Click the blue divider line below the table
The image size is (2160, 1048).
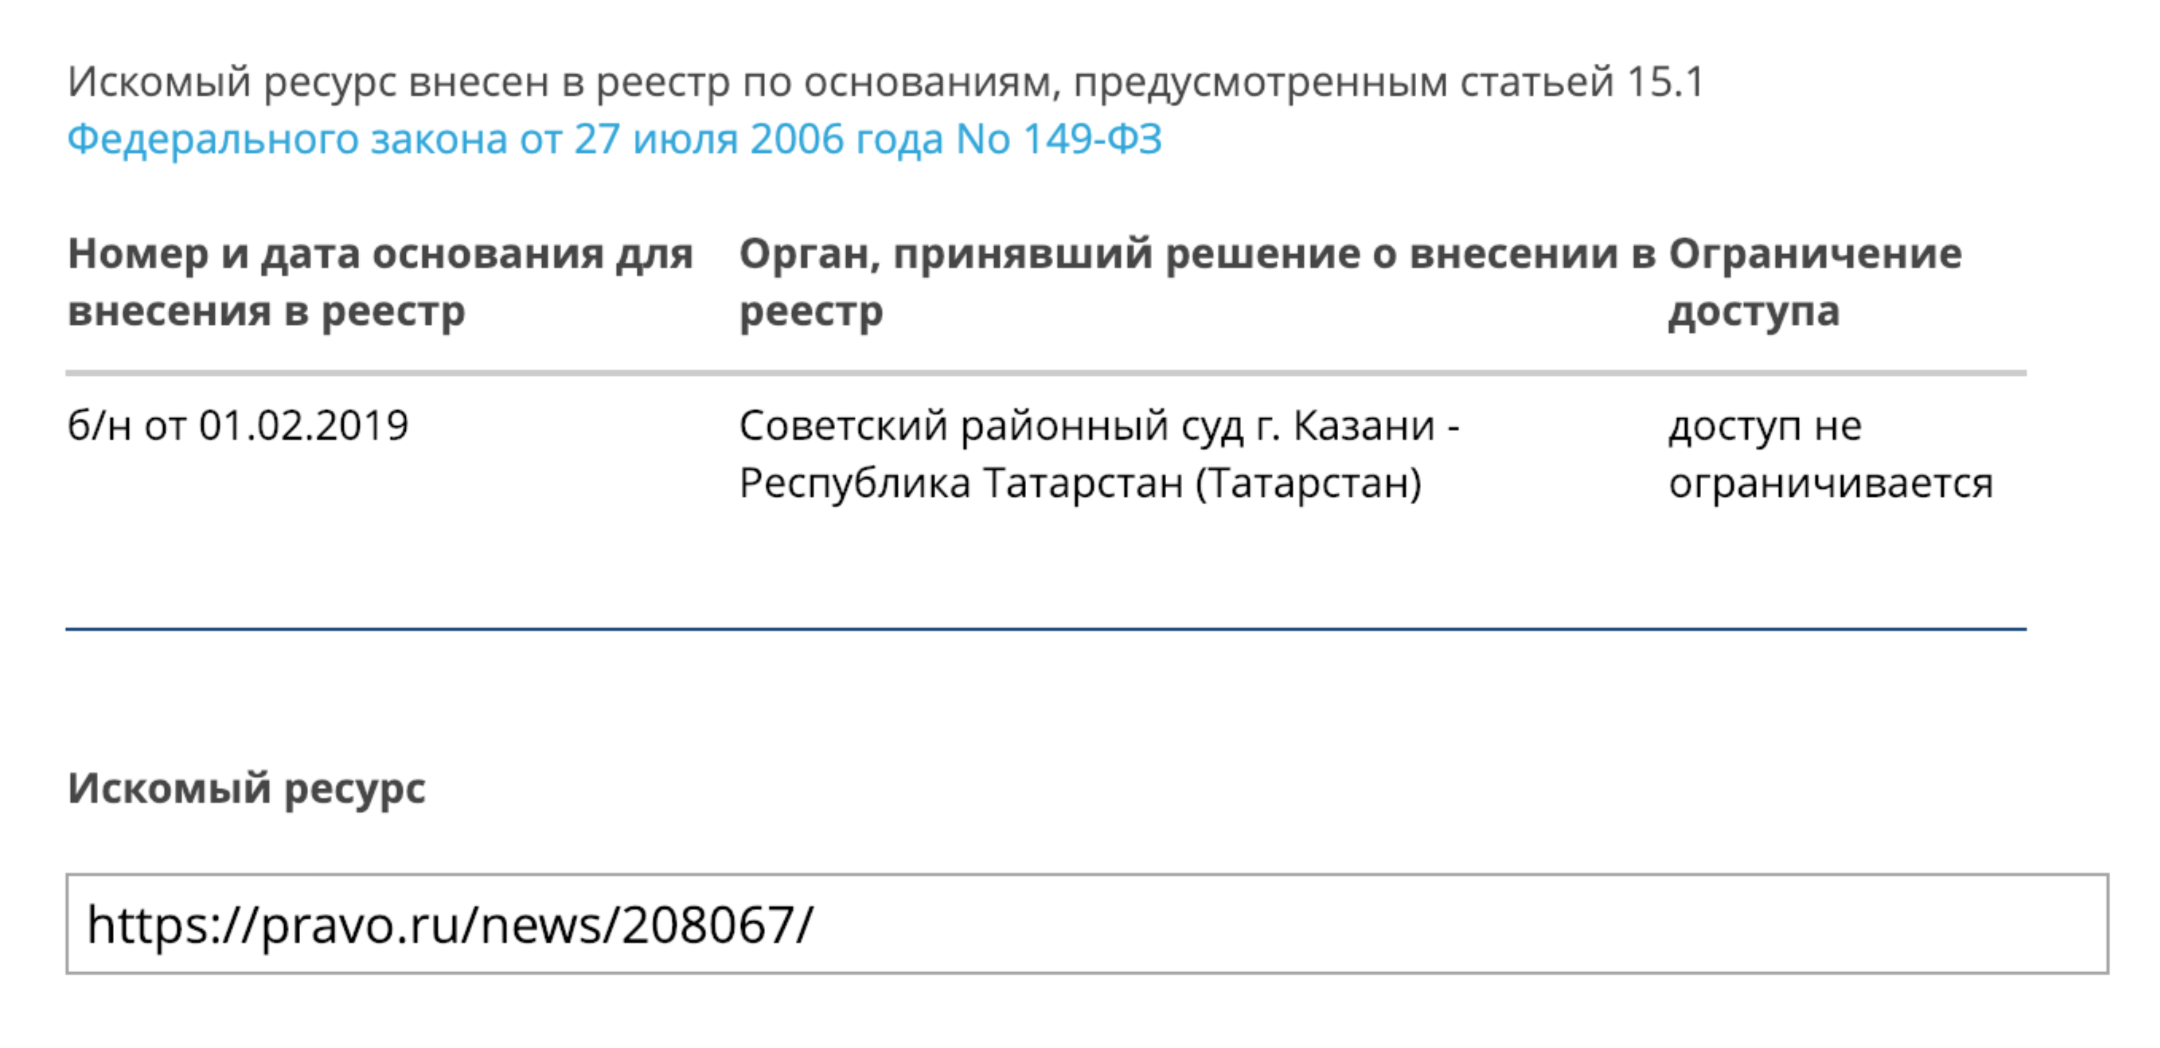click(1046, 629)
